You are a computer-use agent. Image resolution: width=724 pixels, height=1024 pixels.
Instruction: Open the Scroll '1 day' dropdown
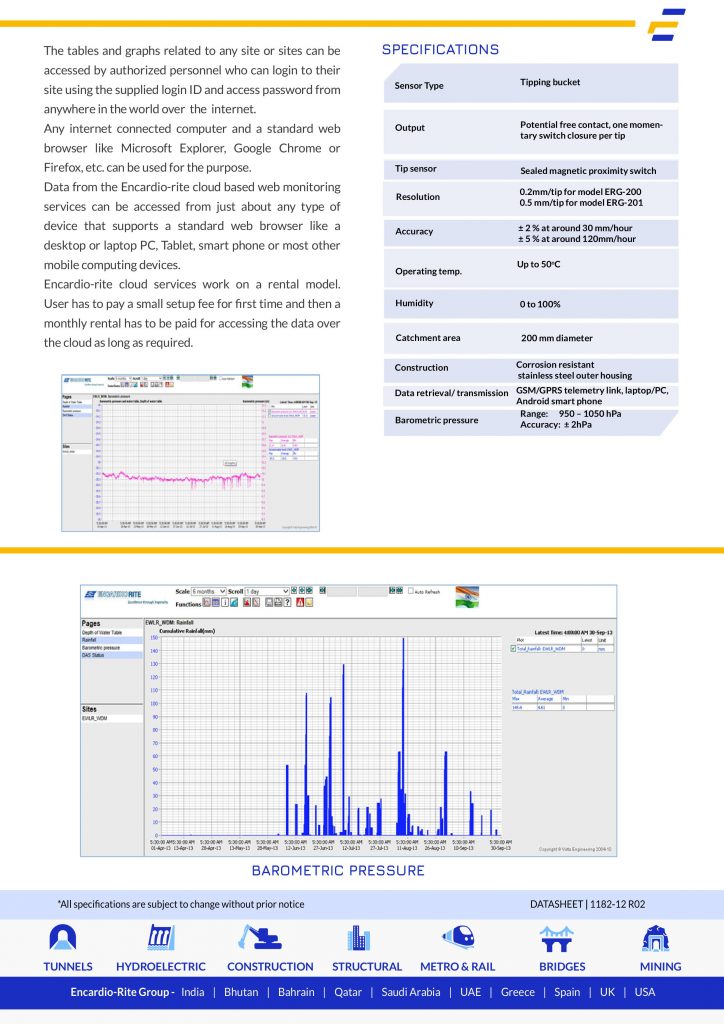[x=267, y=591]
